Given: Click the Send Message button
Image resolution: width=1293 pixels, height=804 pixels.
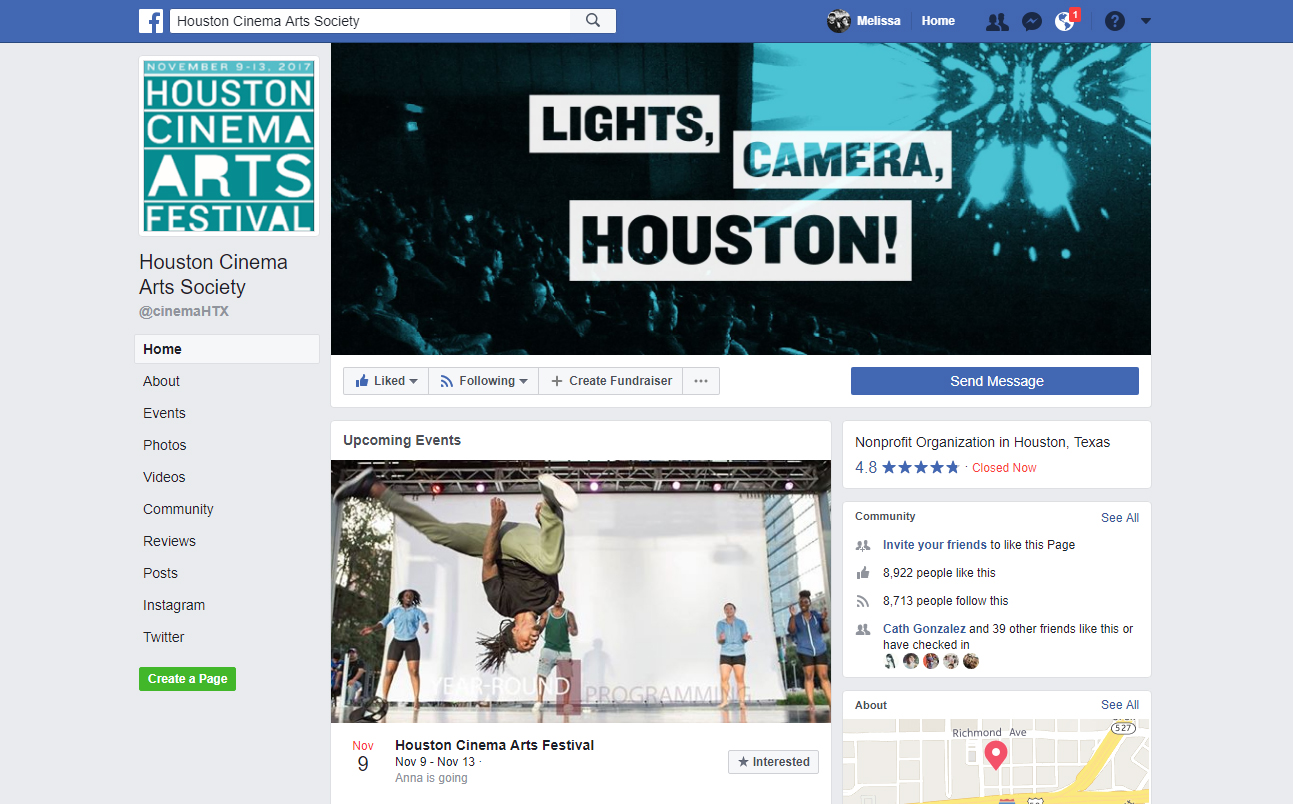Looking at the screenshot, I should tap(995, 381).
